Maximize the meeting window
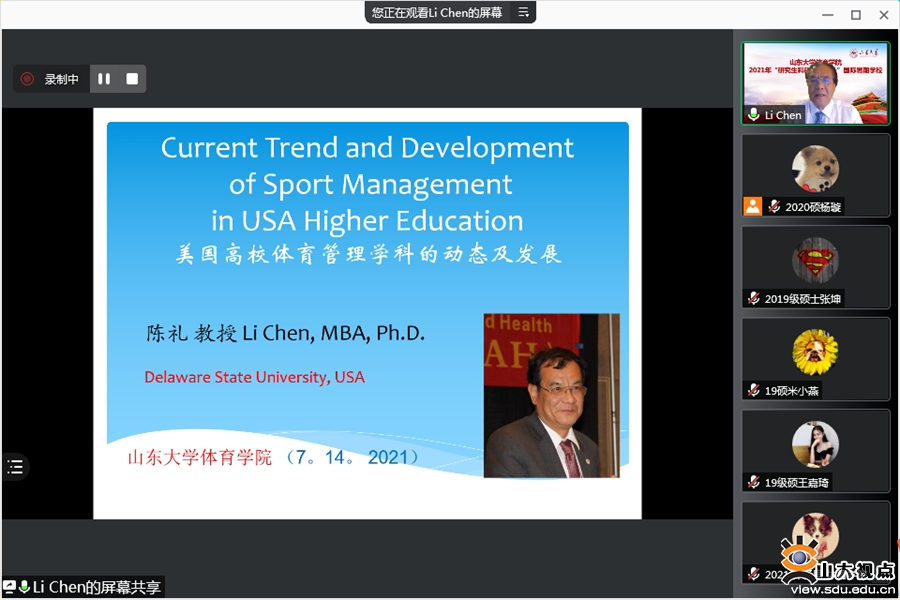This screenshot has height=600, width=900. click(855, 15)
